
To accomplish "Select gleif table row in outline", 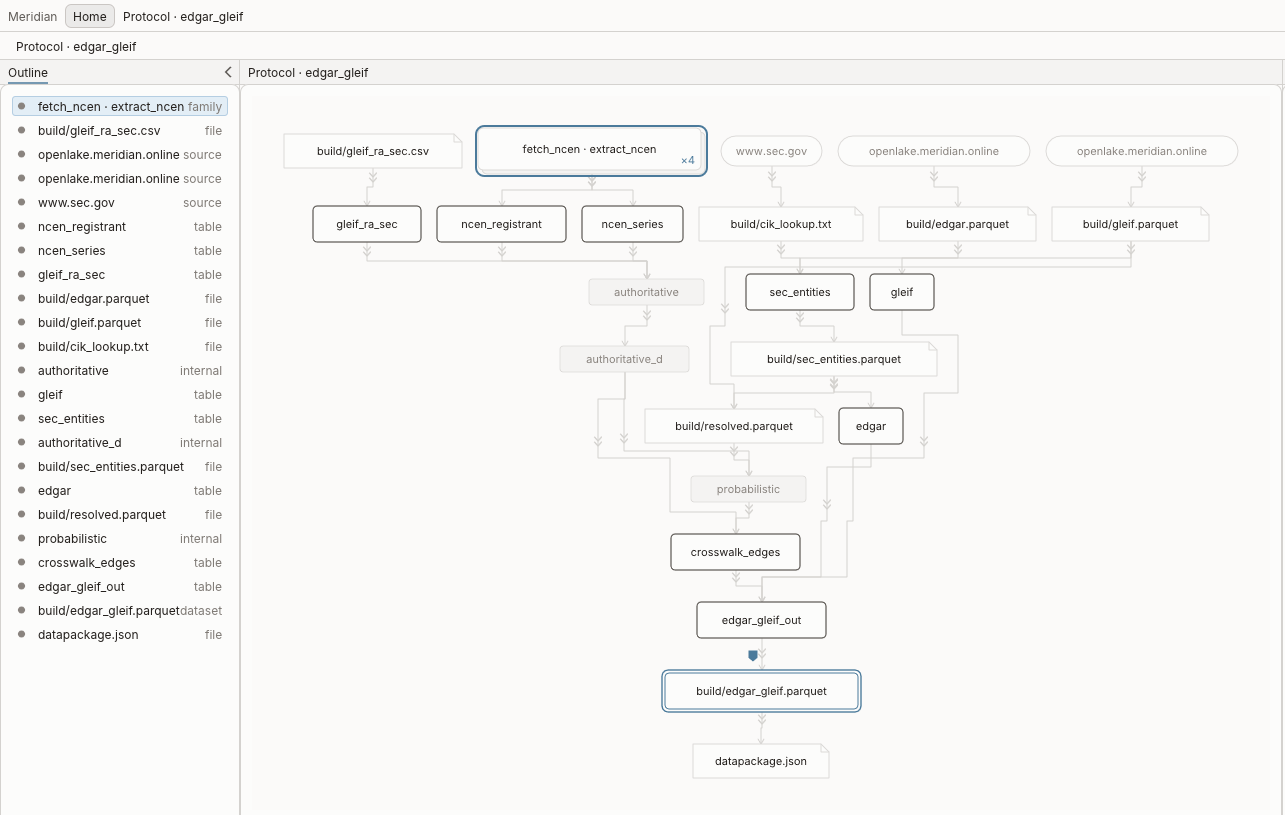I will click(120, 395).
